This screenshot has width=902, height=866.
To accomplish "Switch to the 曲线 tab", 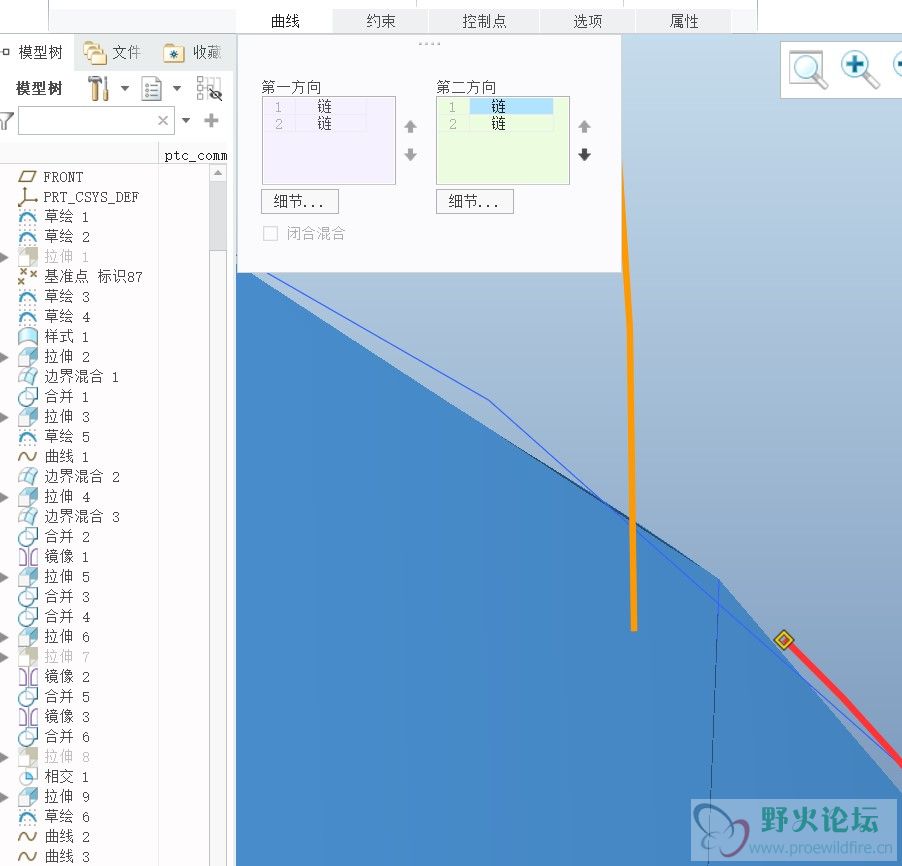I will pyautogui.click(x=285, y=21).
